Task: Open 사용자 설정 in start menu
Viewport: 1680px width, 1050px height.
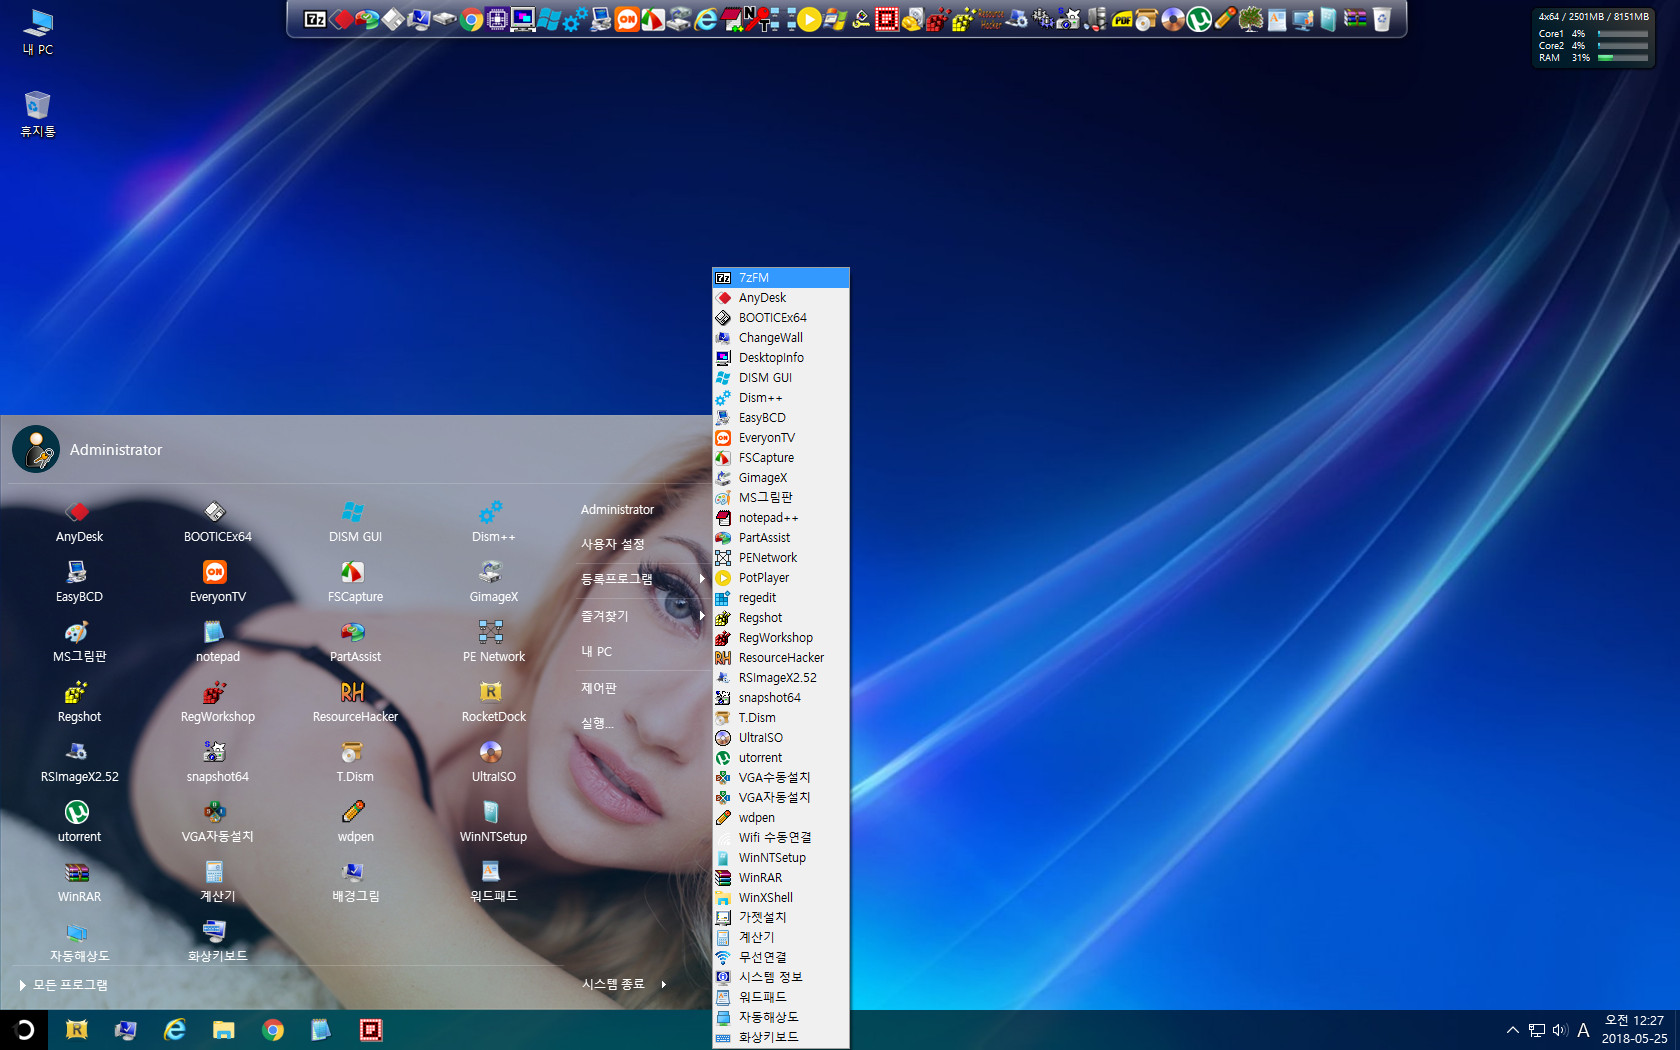Action: point(612,544)
